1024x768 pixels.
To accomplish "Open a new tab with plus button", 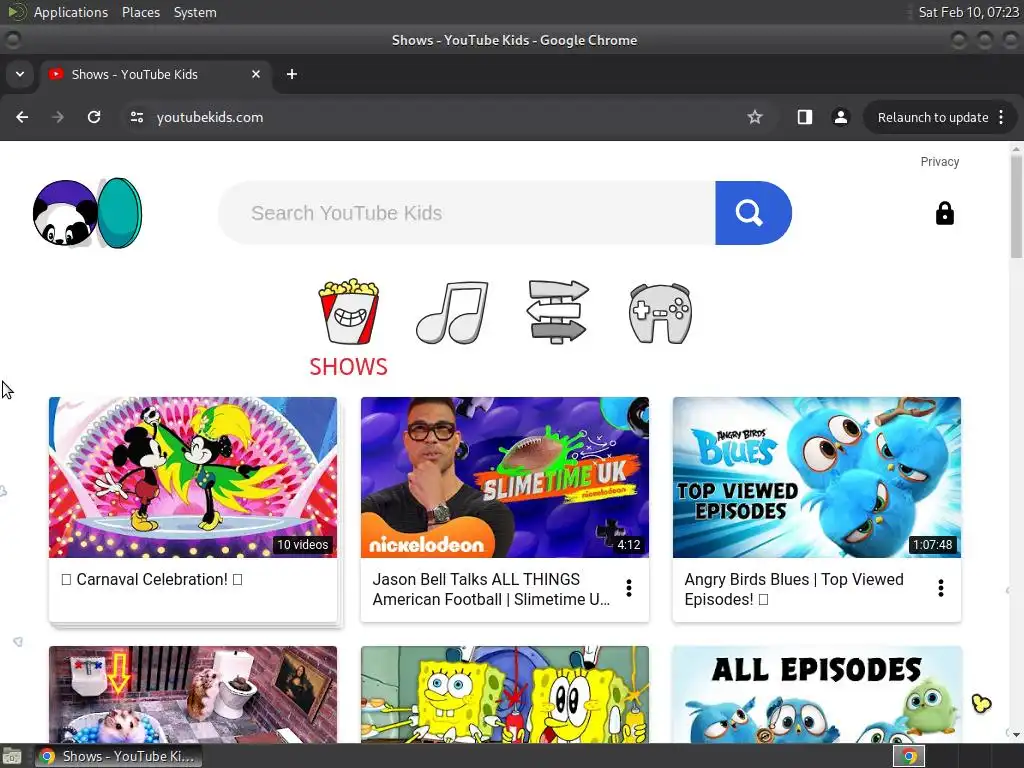I will (x=292, y=74).
